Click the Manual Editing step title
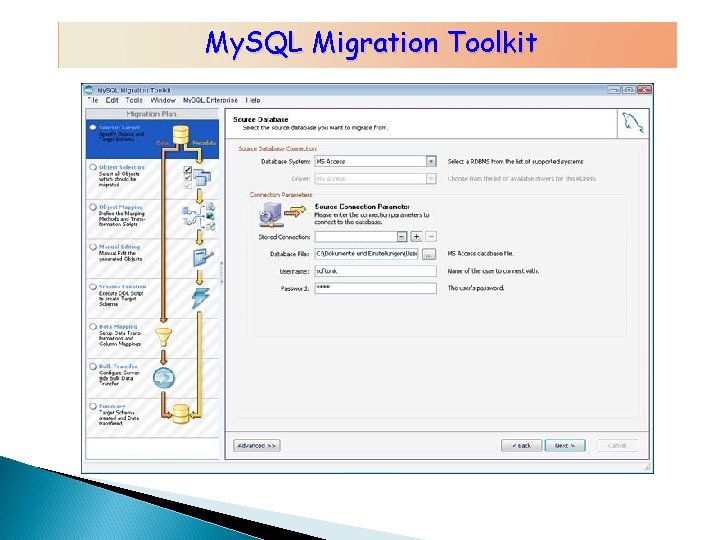 119,247
